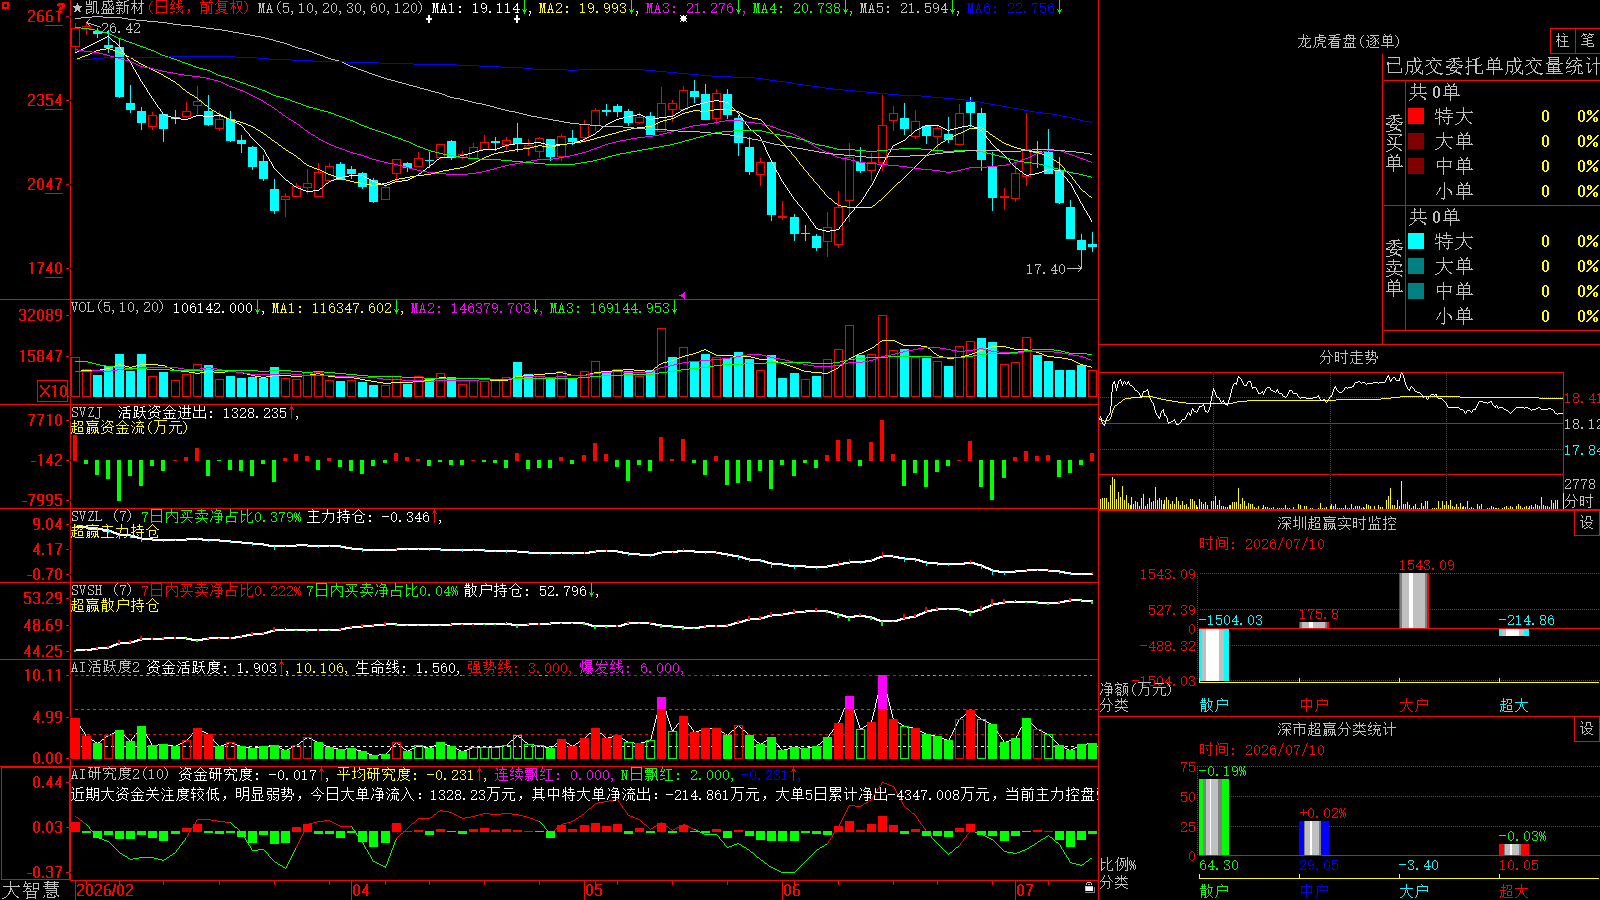The image size is (1600, 900).
Task: Click the 龙虎看盘(逐单) panel title
Action: click(x=1348, y=41)
